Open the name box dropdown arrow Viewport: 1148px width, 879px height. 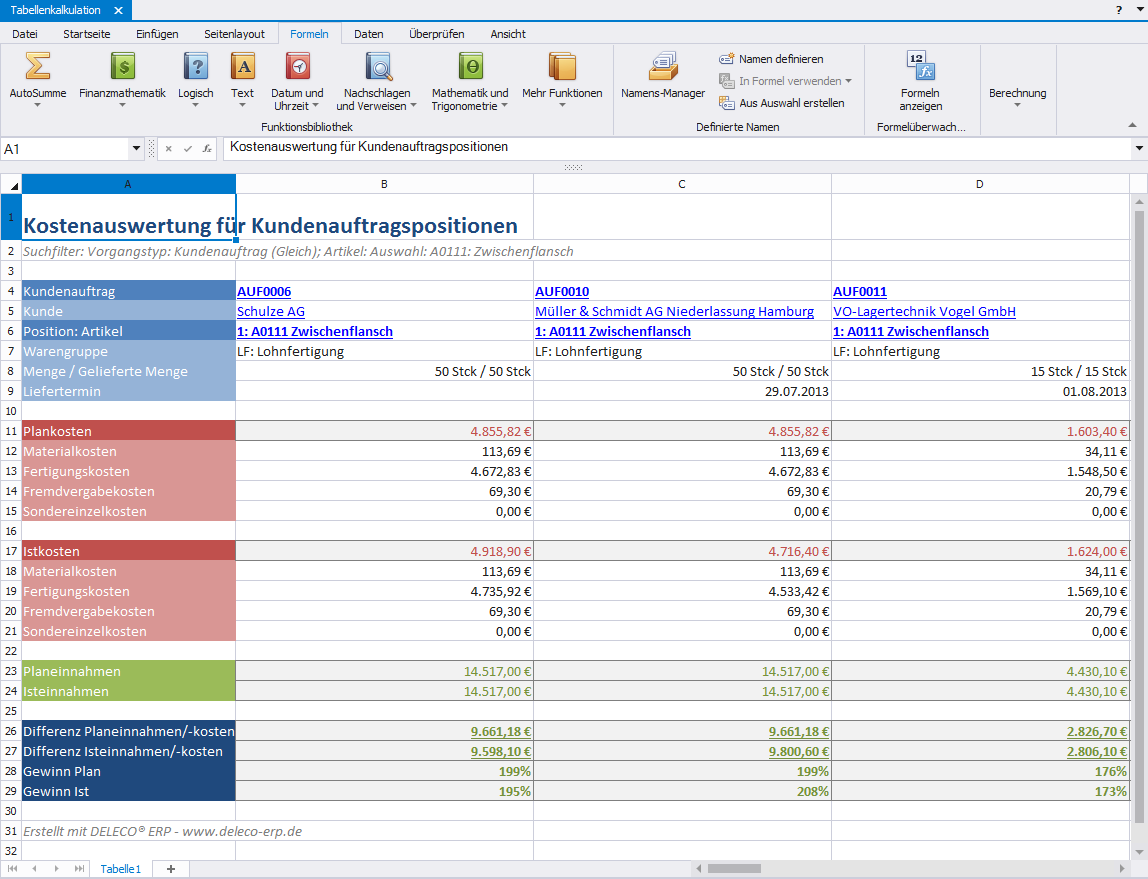(x=136, y=148)
